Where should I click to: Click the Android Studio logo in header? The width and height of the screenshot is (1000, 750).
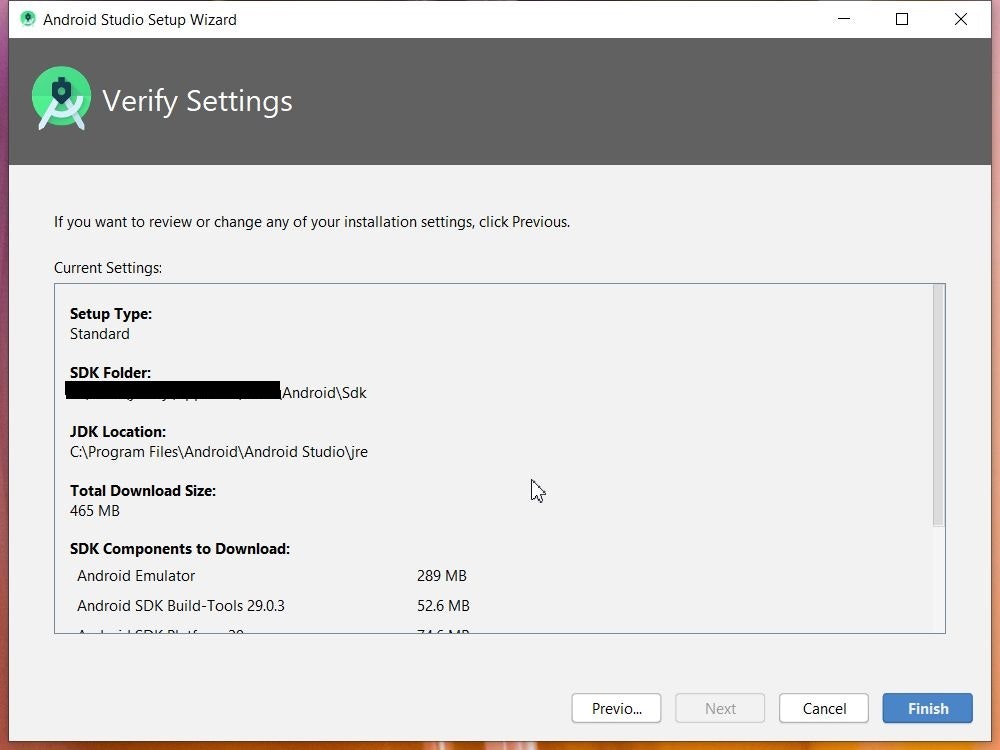[x=61, y=98]
